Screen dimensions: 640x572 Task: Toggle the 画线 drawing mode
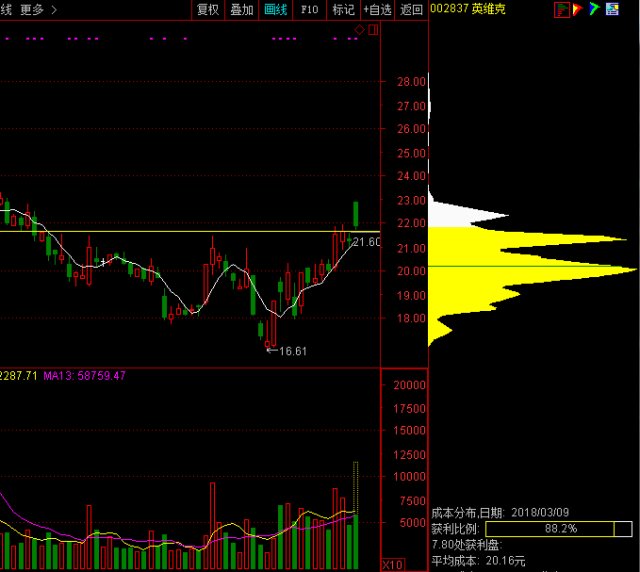[x=275, y=9]
